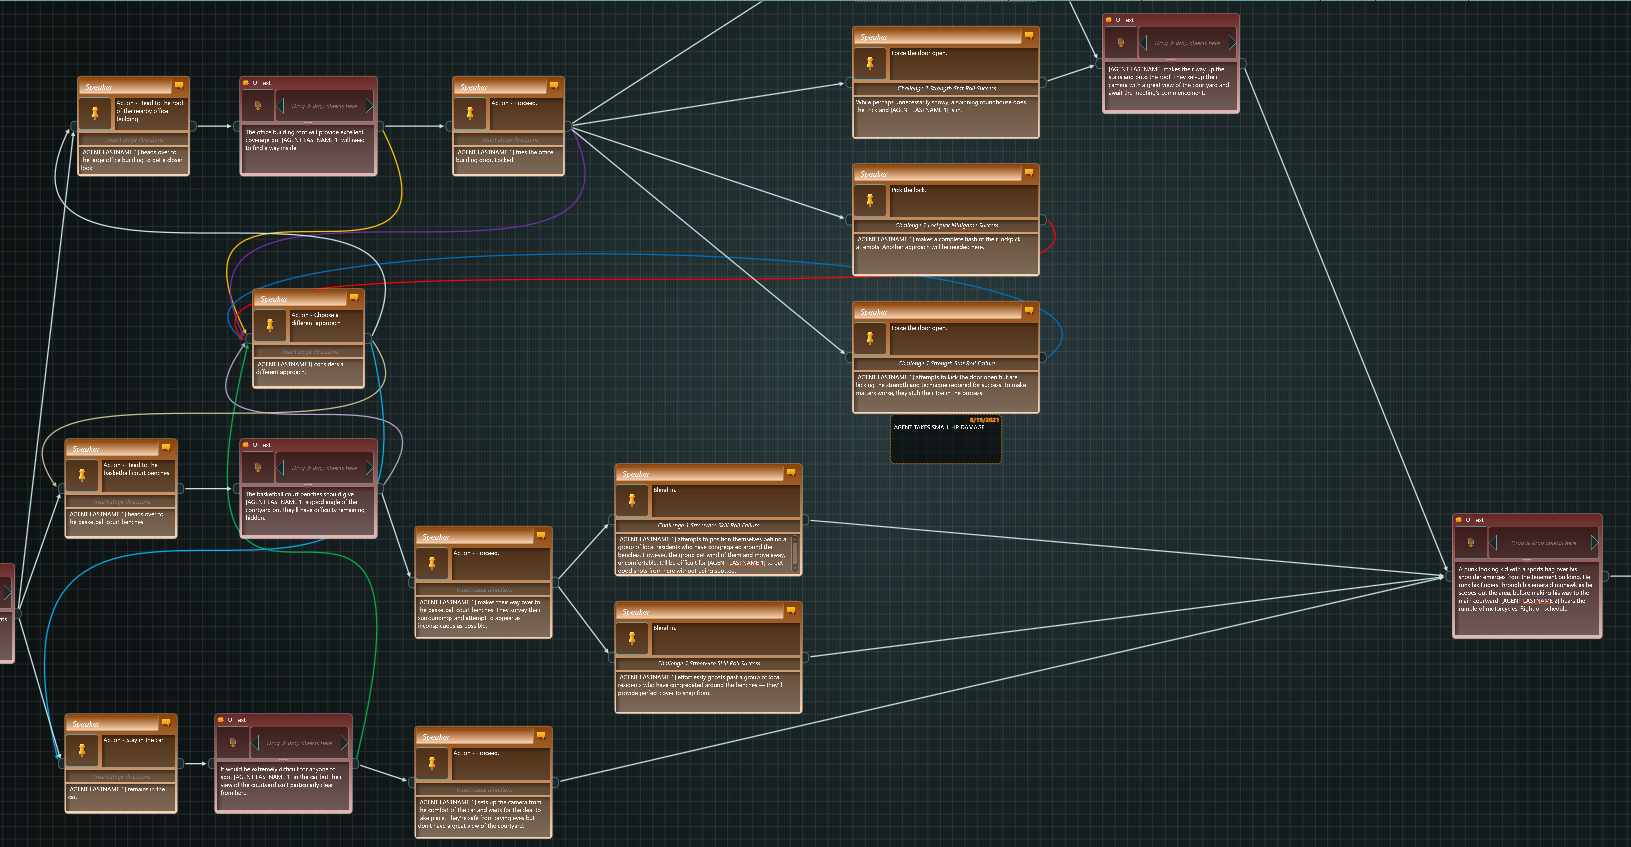Click microphone icon in the far-right red node
The height and width of the screenshot is (847, 1631).
(x=1471, y=543)
